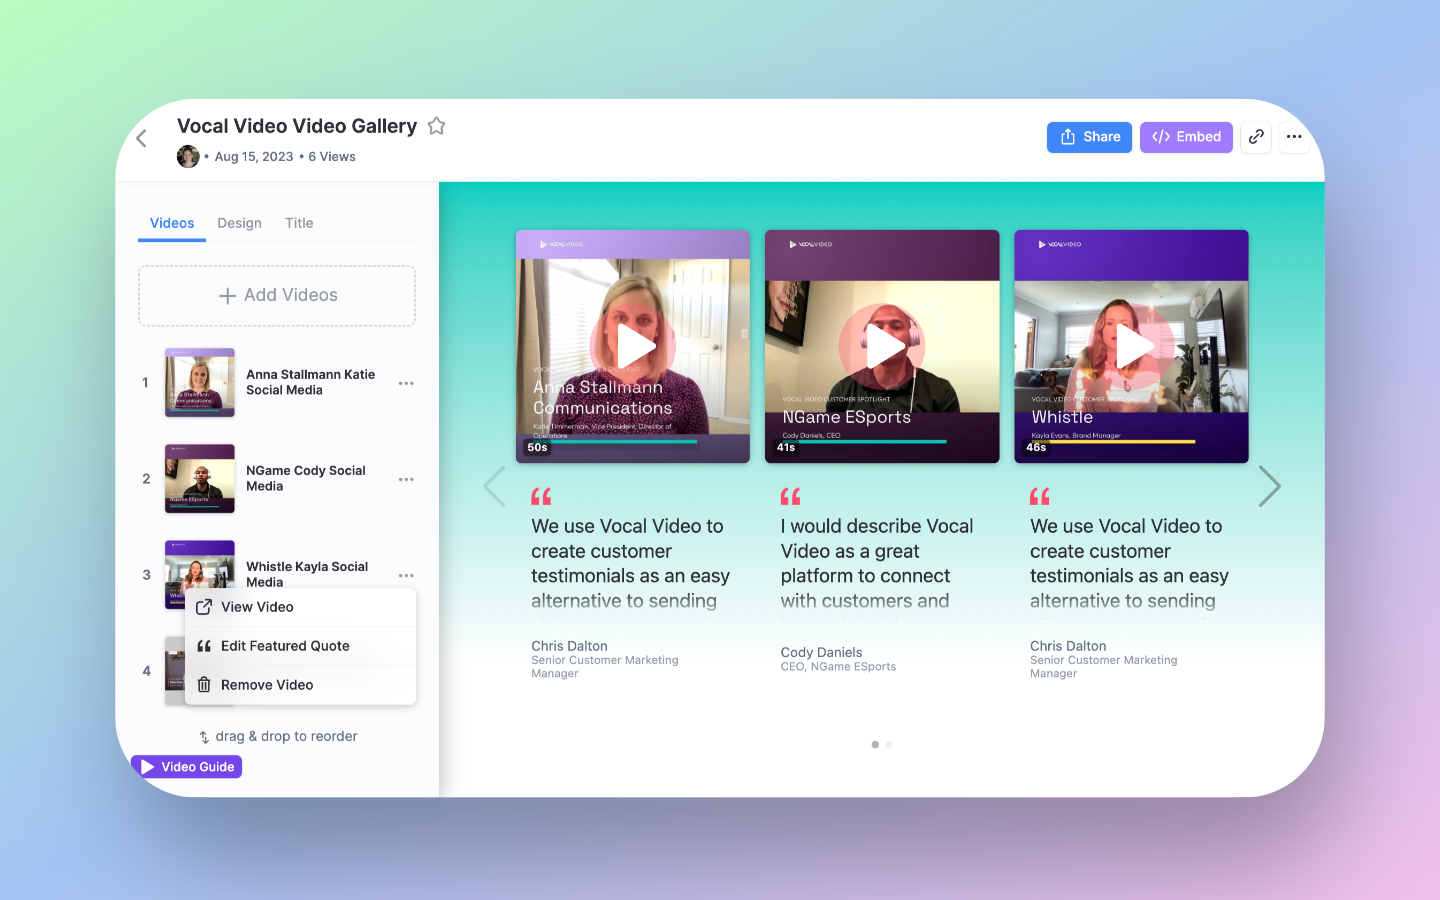
Task: Switch to the Design tab
Action: (x=239, y=223)
